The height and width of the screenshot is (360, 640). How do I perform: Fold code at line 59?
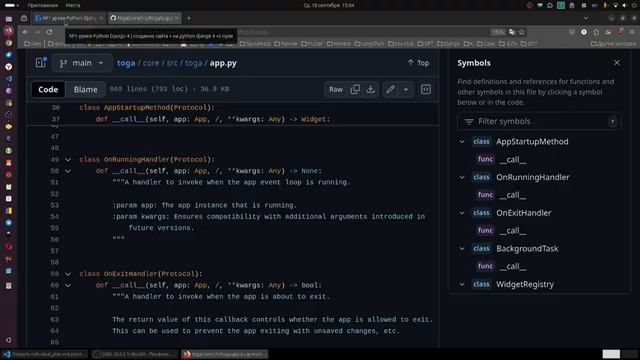point(68,274)
